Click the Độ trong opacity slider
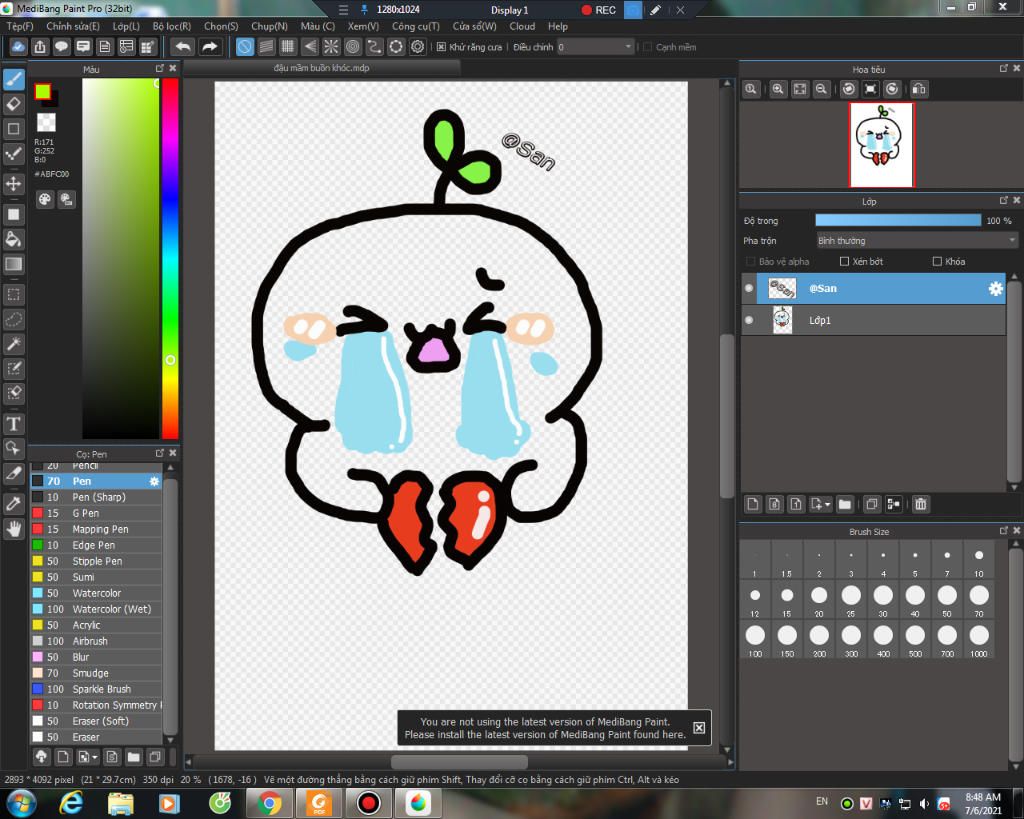This screenshot has height=819, width=1024. click(x=898, y=221)
